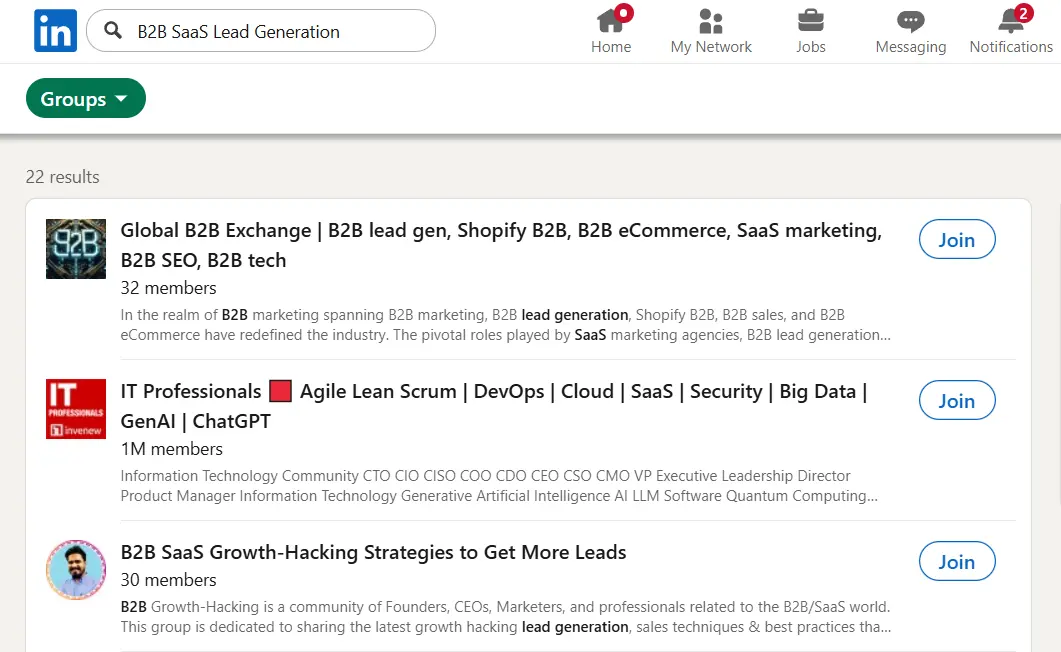
Task: Click the IT Professionals red logo thumbnail
Action: (x=76, y=409)
